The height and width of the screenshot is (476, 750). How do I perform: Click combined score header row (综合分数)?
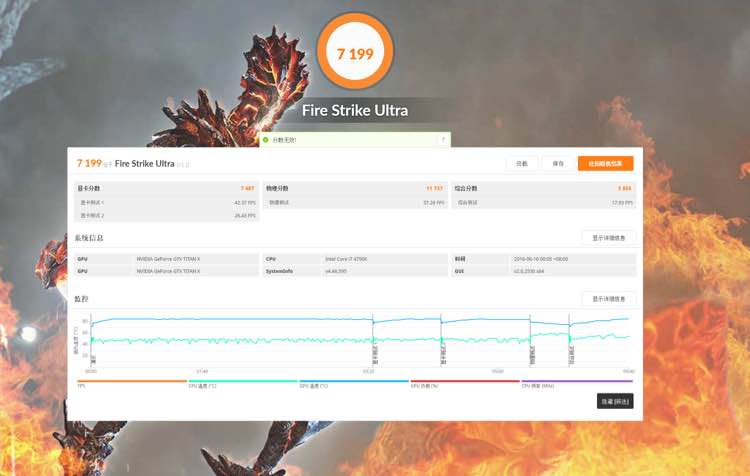tap(543, 188)
